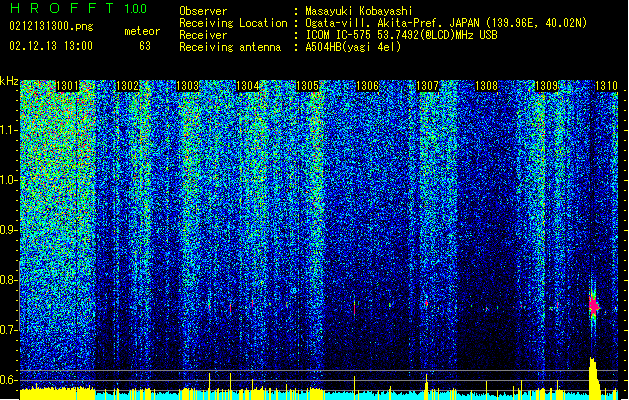Viewport: 629px width, 400px height.
Task: Click the observer name Masayuki Kobayashi
Action: pyautogui.click(x=358, y=11)
